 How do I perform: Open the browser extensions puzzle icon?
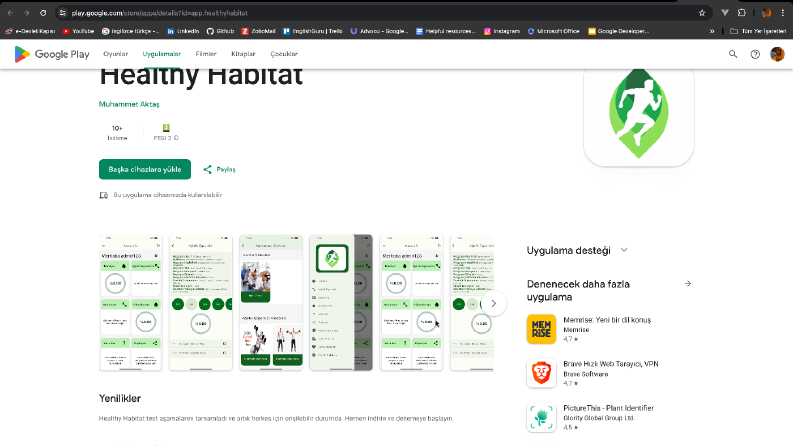point(741,13)
